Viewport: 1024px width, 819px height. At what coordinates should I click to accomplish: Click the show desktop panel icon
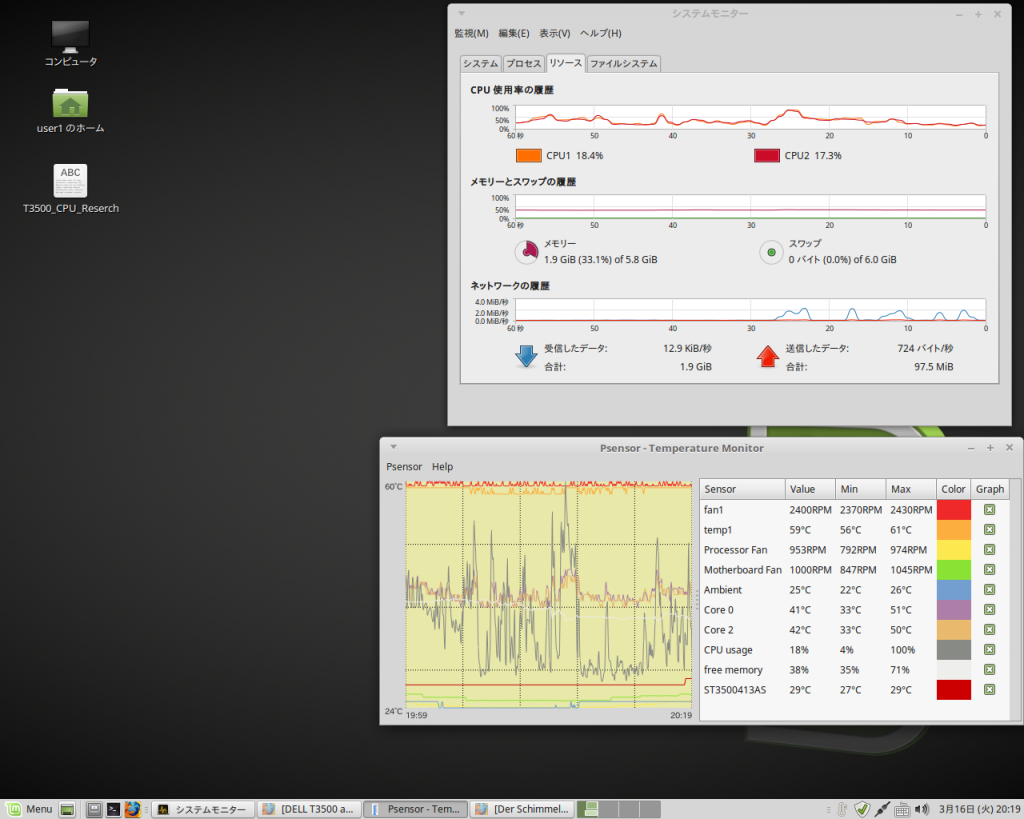coord(68,809)
